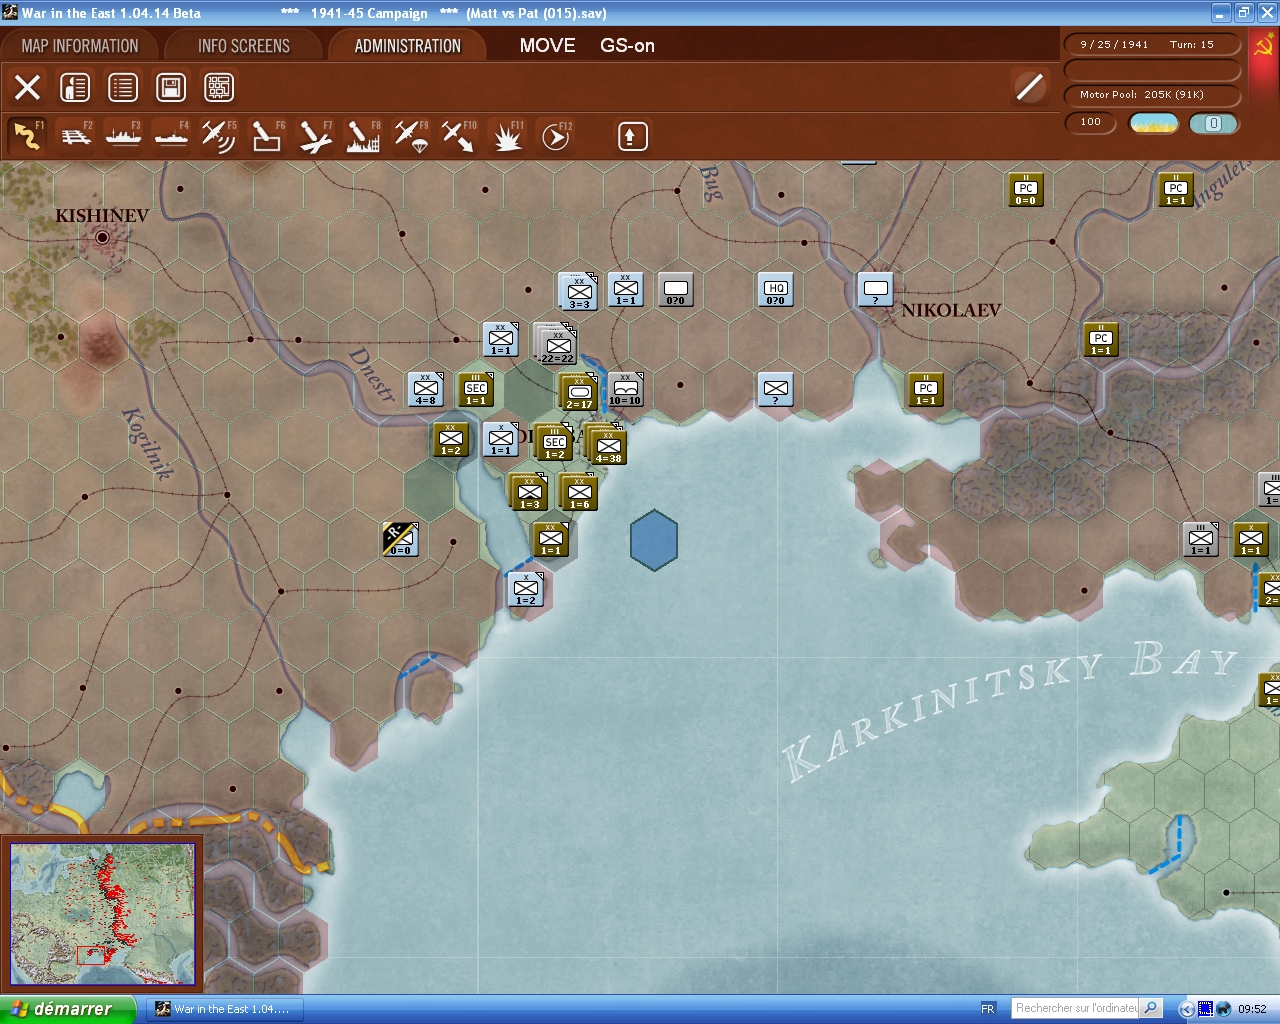Viewport: 1280px width, 1024px height.
Task: Select the 1=2 infantry unit near Dnestr
Action: (451, 440)
